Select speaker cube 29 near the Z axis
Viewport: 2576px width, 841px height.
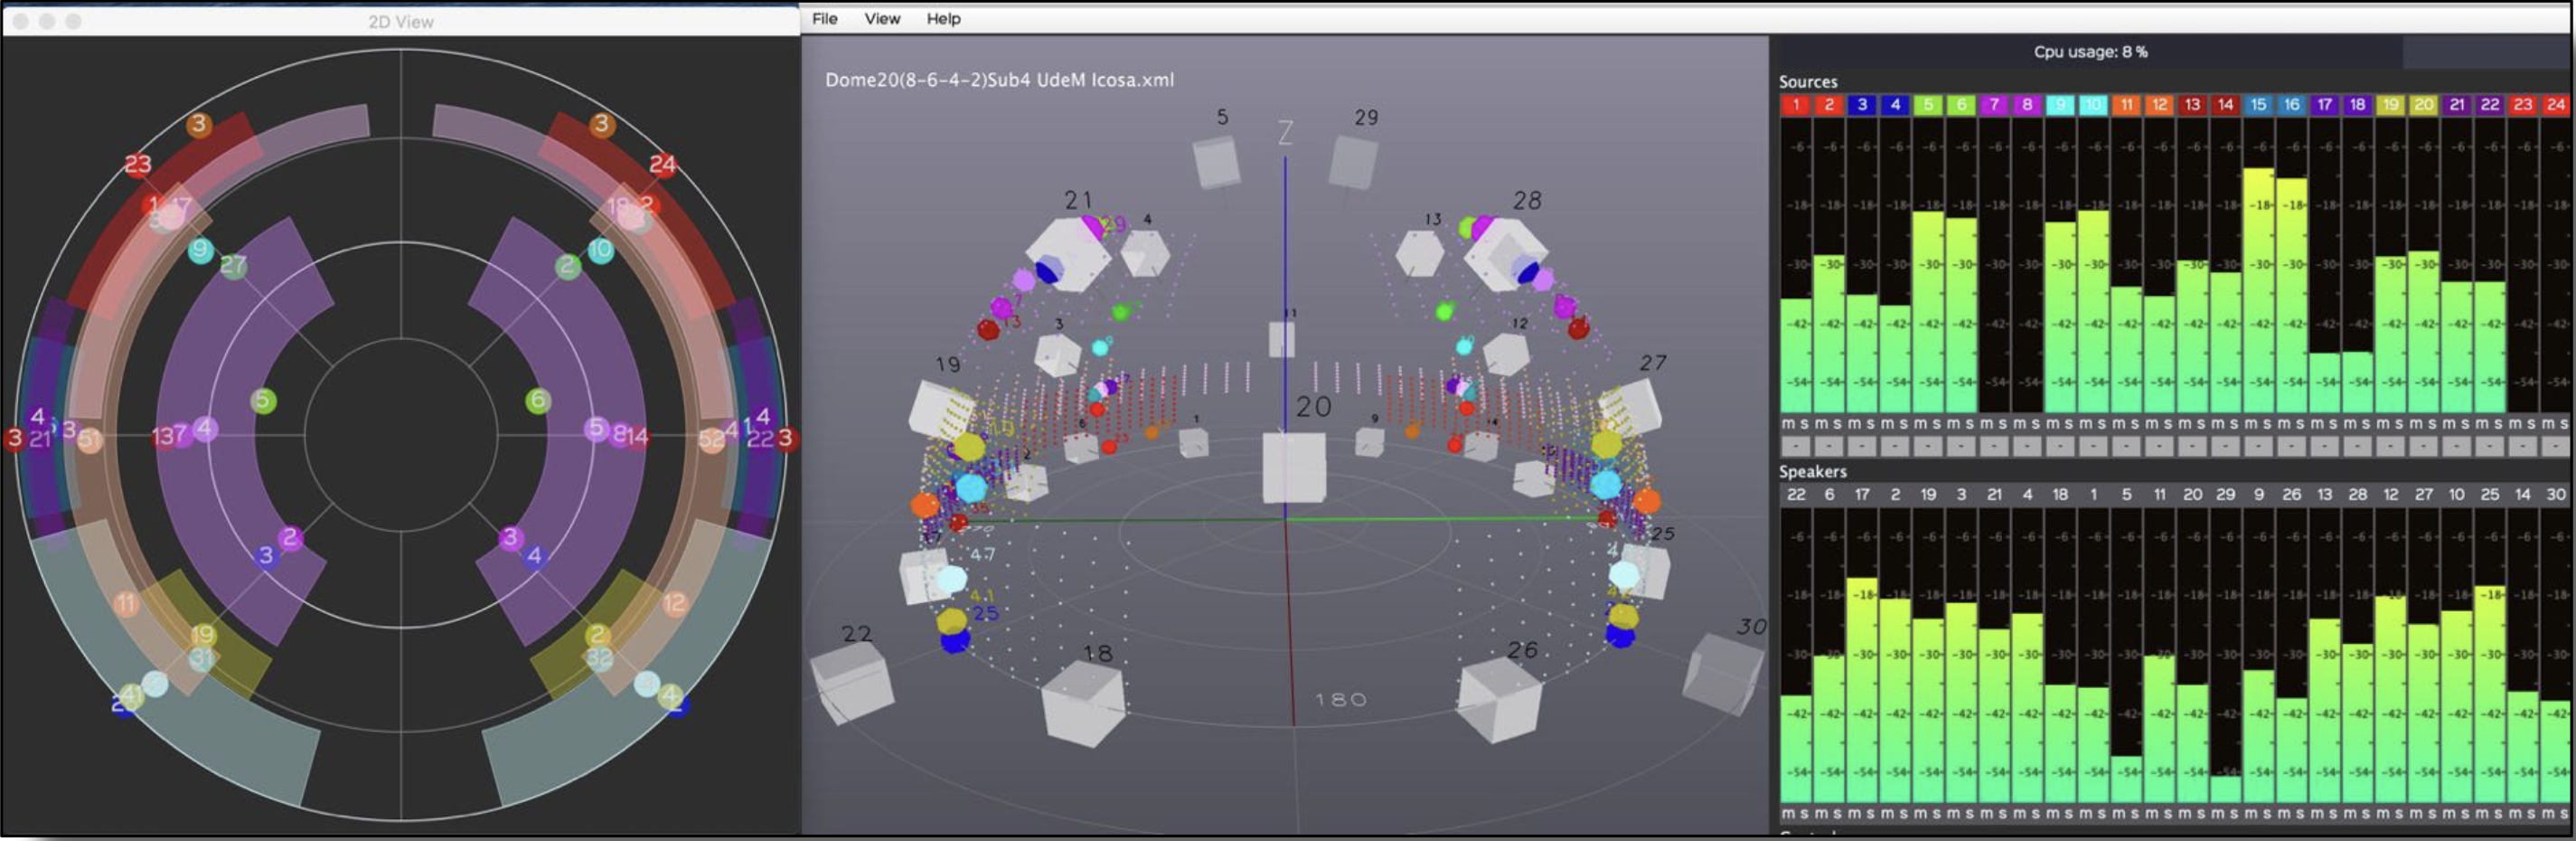click(x=1353, y=161)
